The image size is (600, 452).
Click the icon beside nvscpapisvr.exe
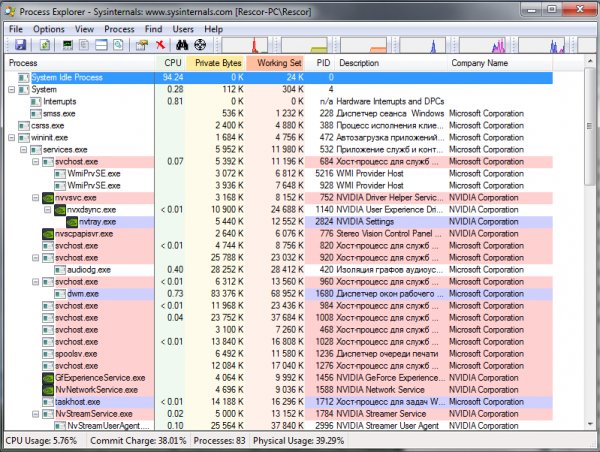tap(48, 234)
